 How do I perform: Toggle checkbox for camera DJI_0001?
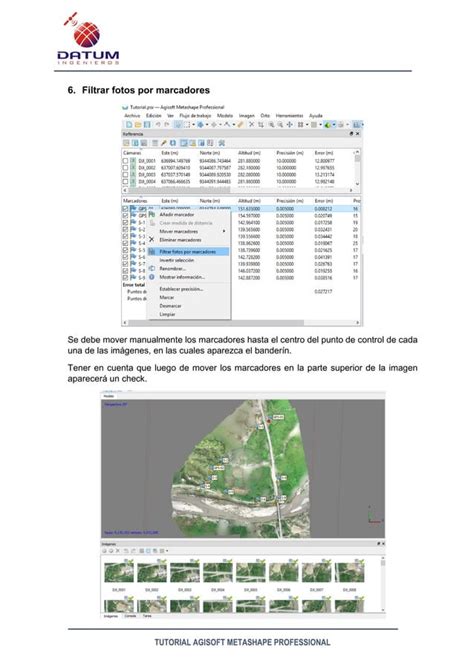click(125, 161)
